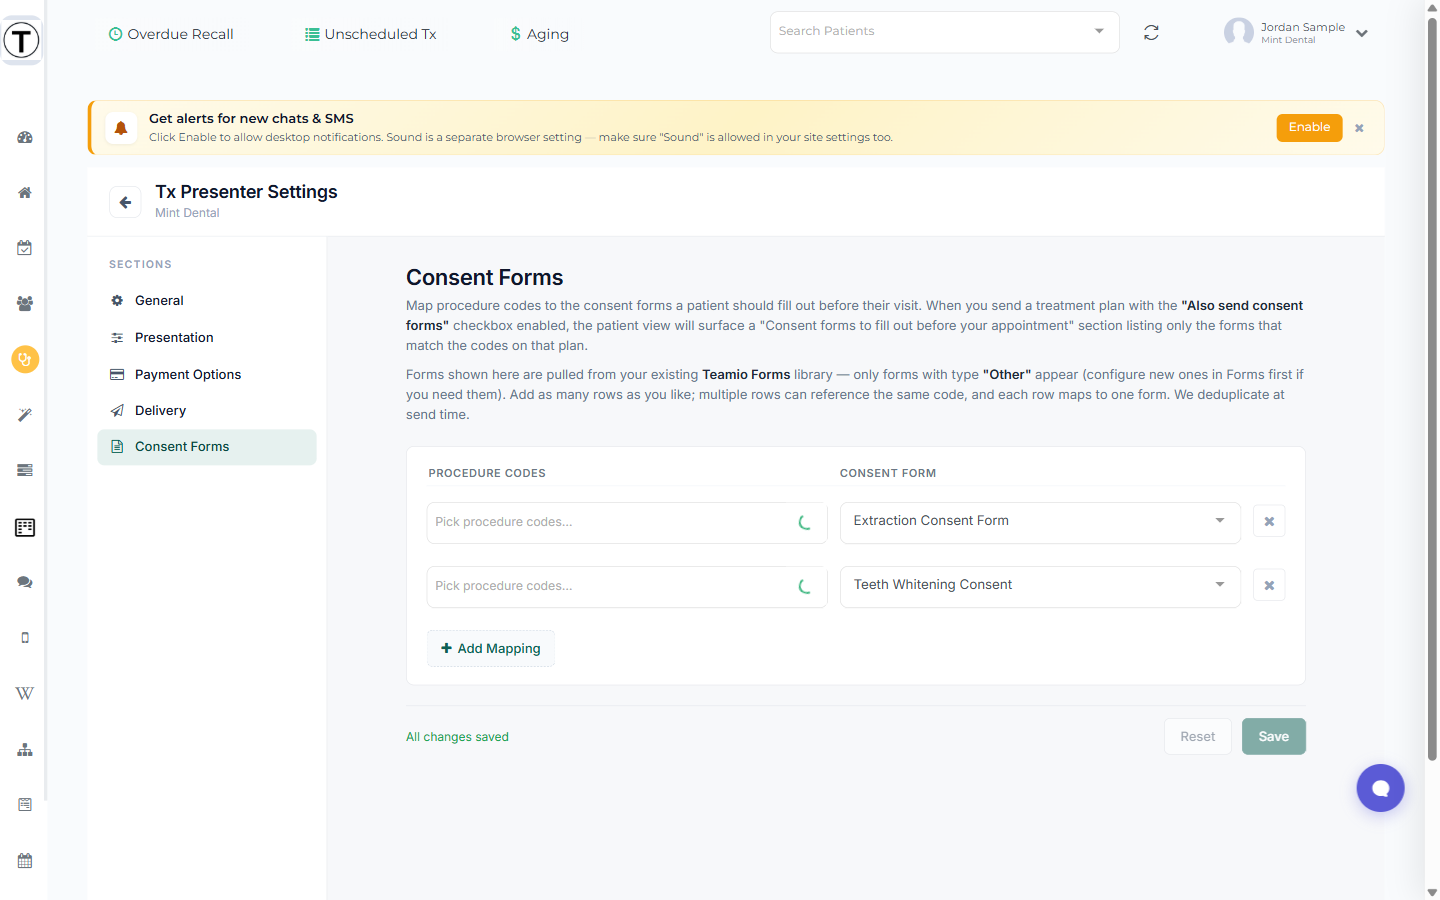This screenshot has height=900, width=1440.
Task: Open the patients group icon in sidebar
Action: [25, 303]
